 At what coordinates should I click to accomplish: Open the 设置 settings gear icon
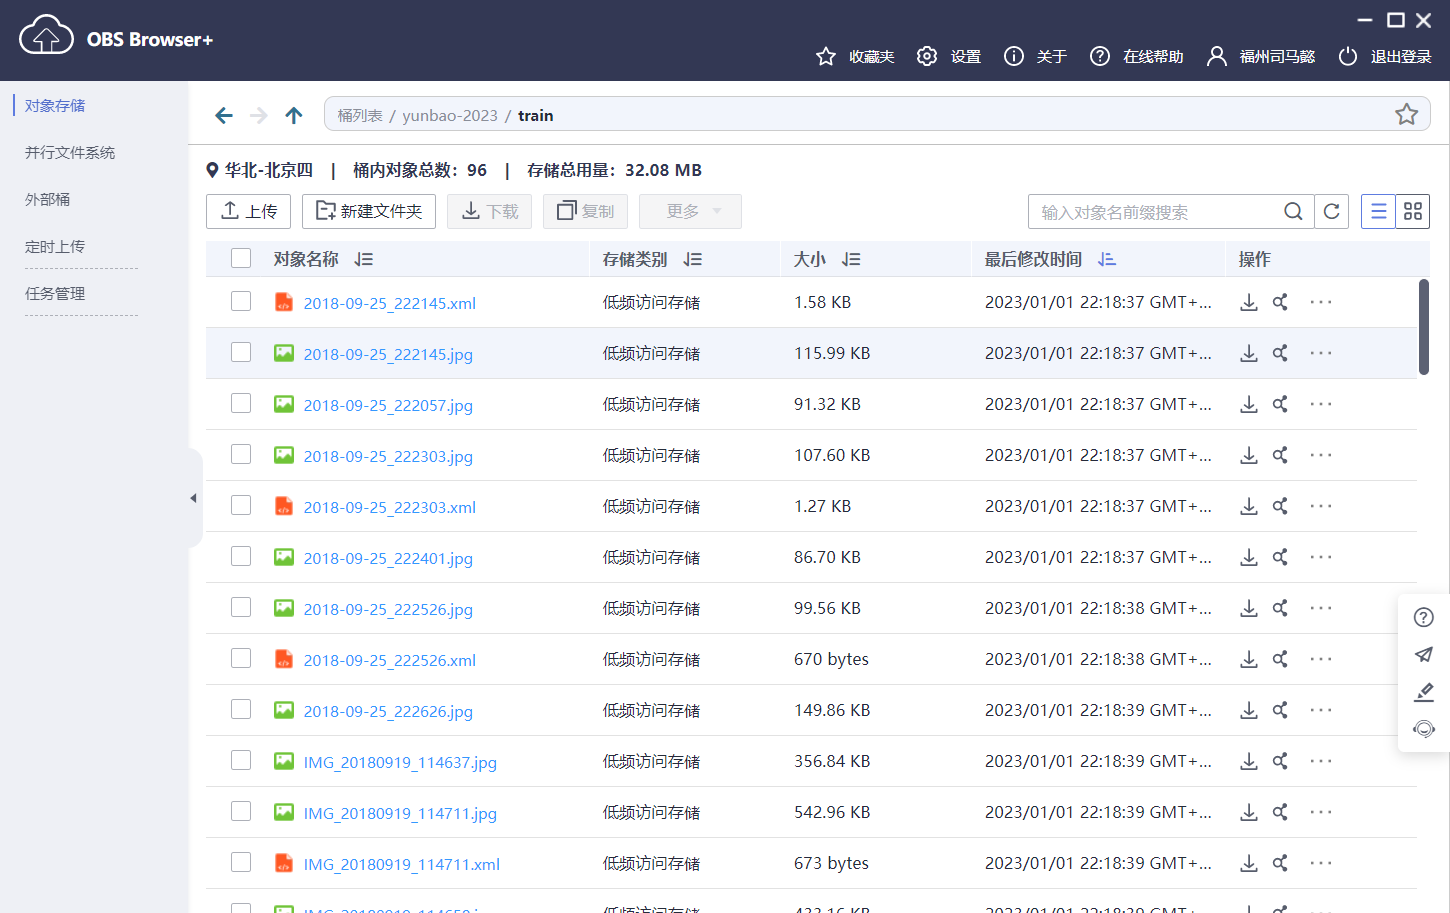click(926, 56)
